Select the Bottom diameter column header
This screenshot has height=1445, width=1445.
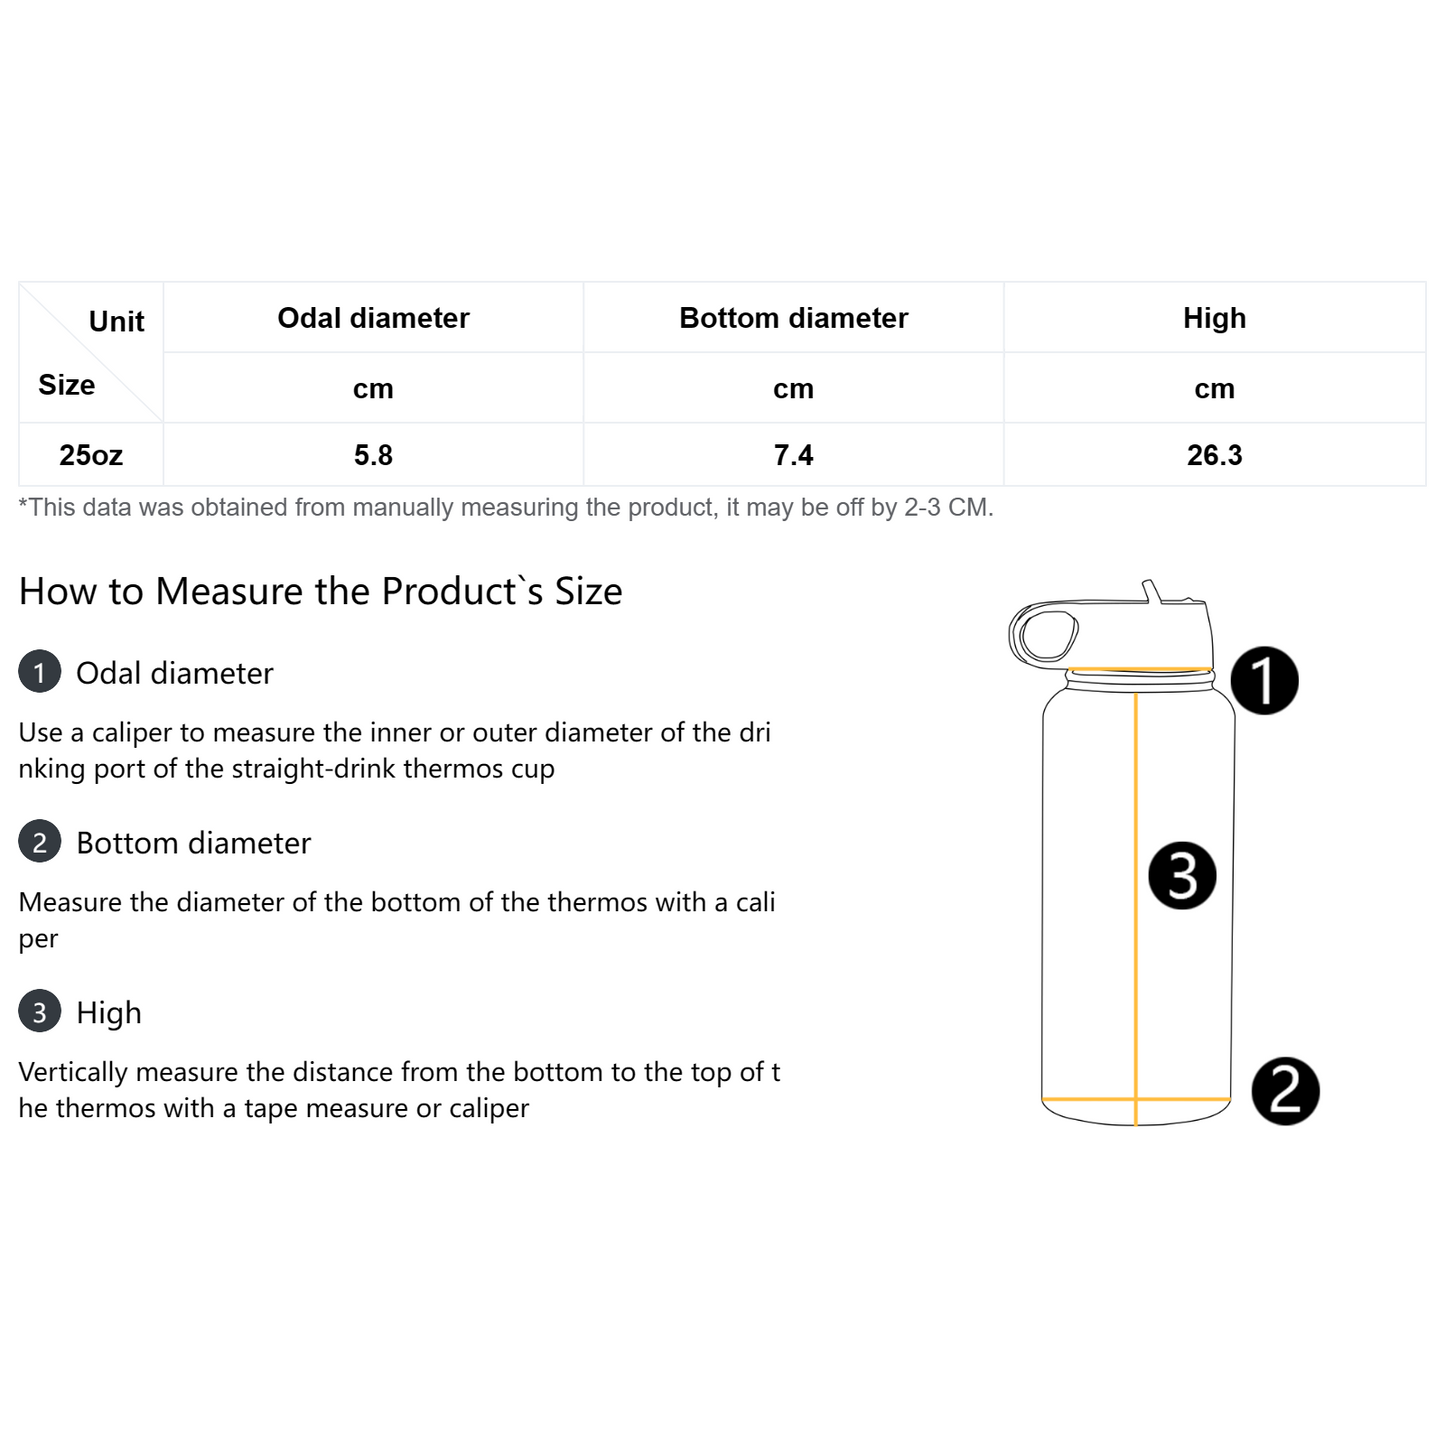tap(793, 318)
